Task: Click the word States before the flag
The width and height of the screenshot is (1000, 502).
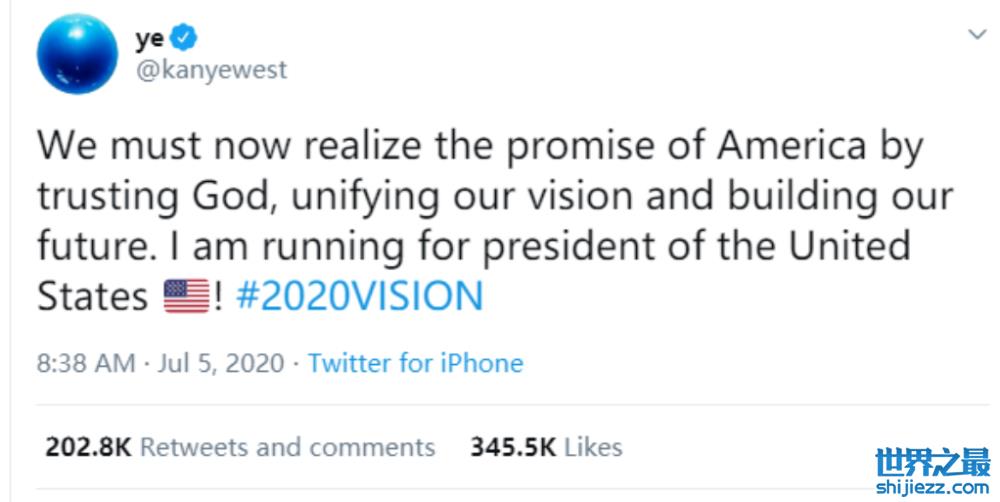Action: pyautogui.click(x=93, y=296)
